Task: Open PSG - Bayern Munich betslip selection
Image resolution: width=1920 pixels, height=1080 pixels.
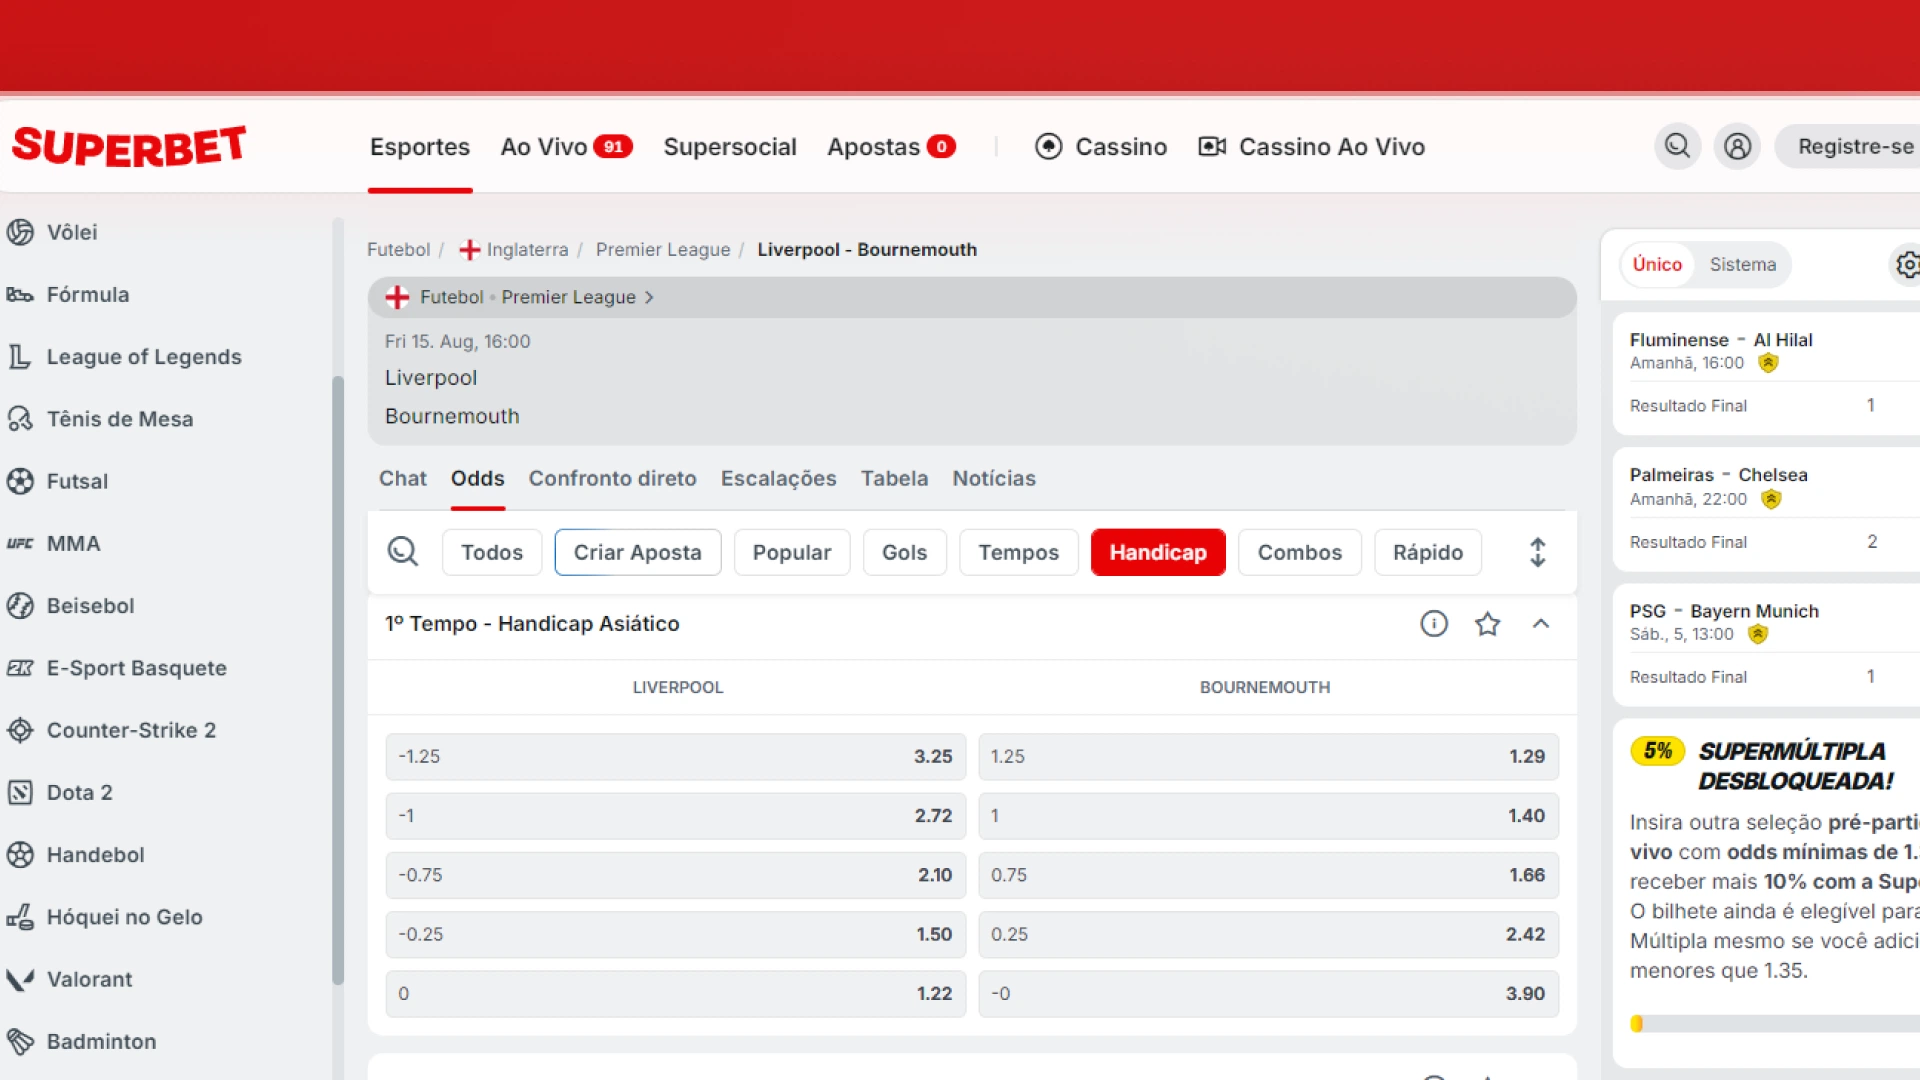Action: coord(1768,644)
